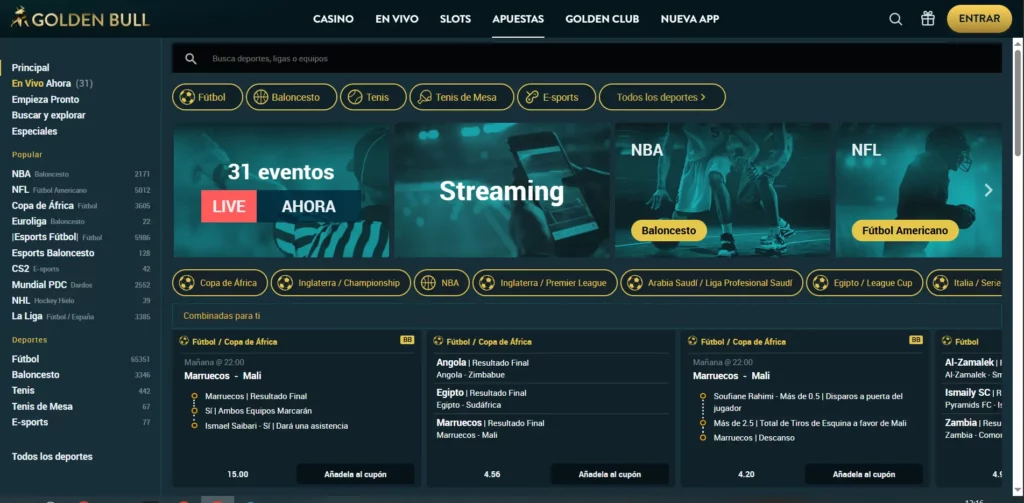Viewport: 1024px width, 503px height.
Task: Select the Tenis de Mesa chip
Action: pos(462,97)
